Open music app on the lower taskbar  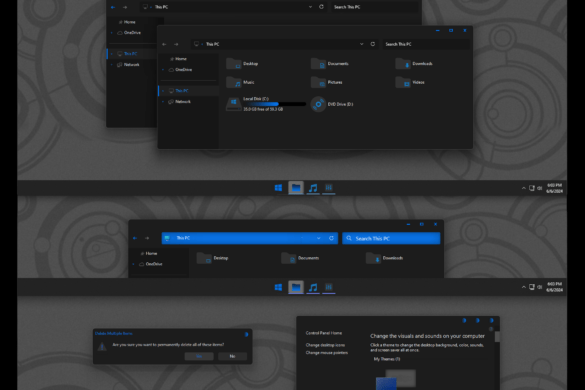(x=313, y=287)
